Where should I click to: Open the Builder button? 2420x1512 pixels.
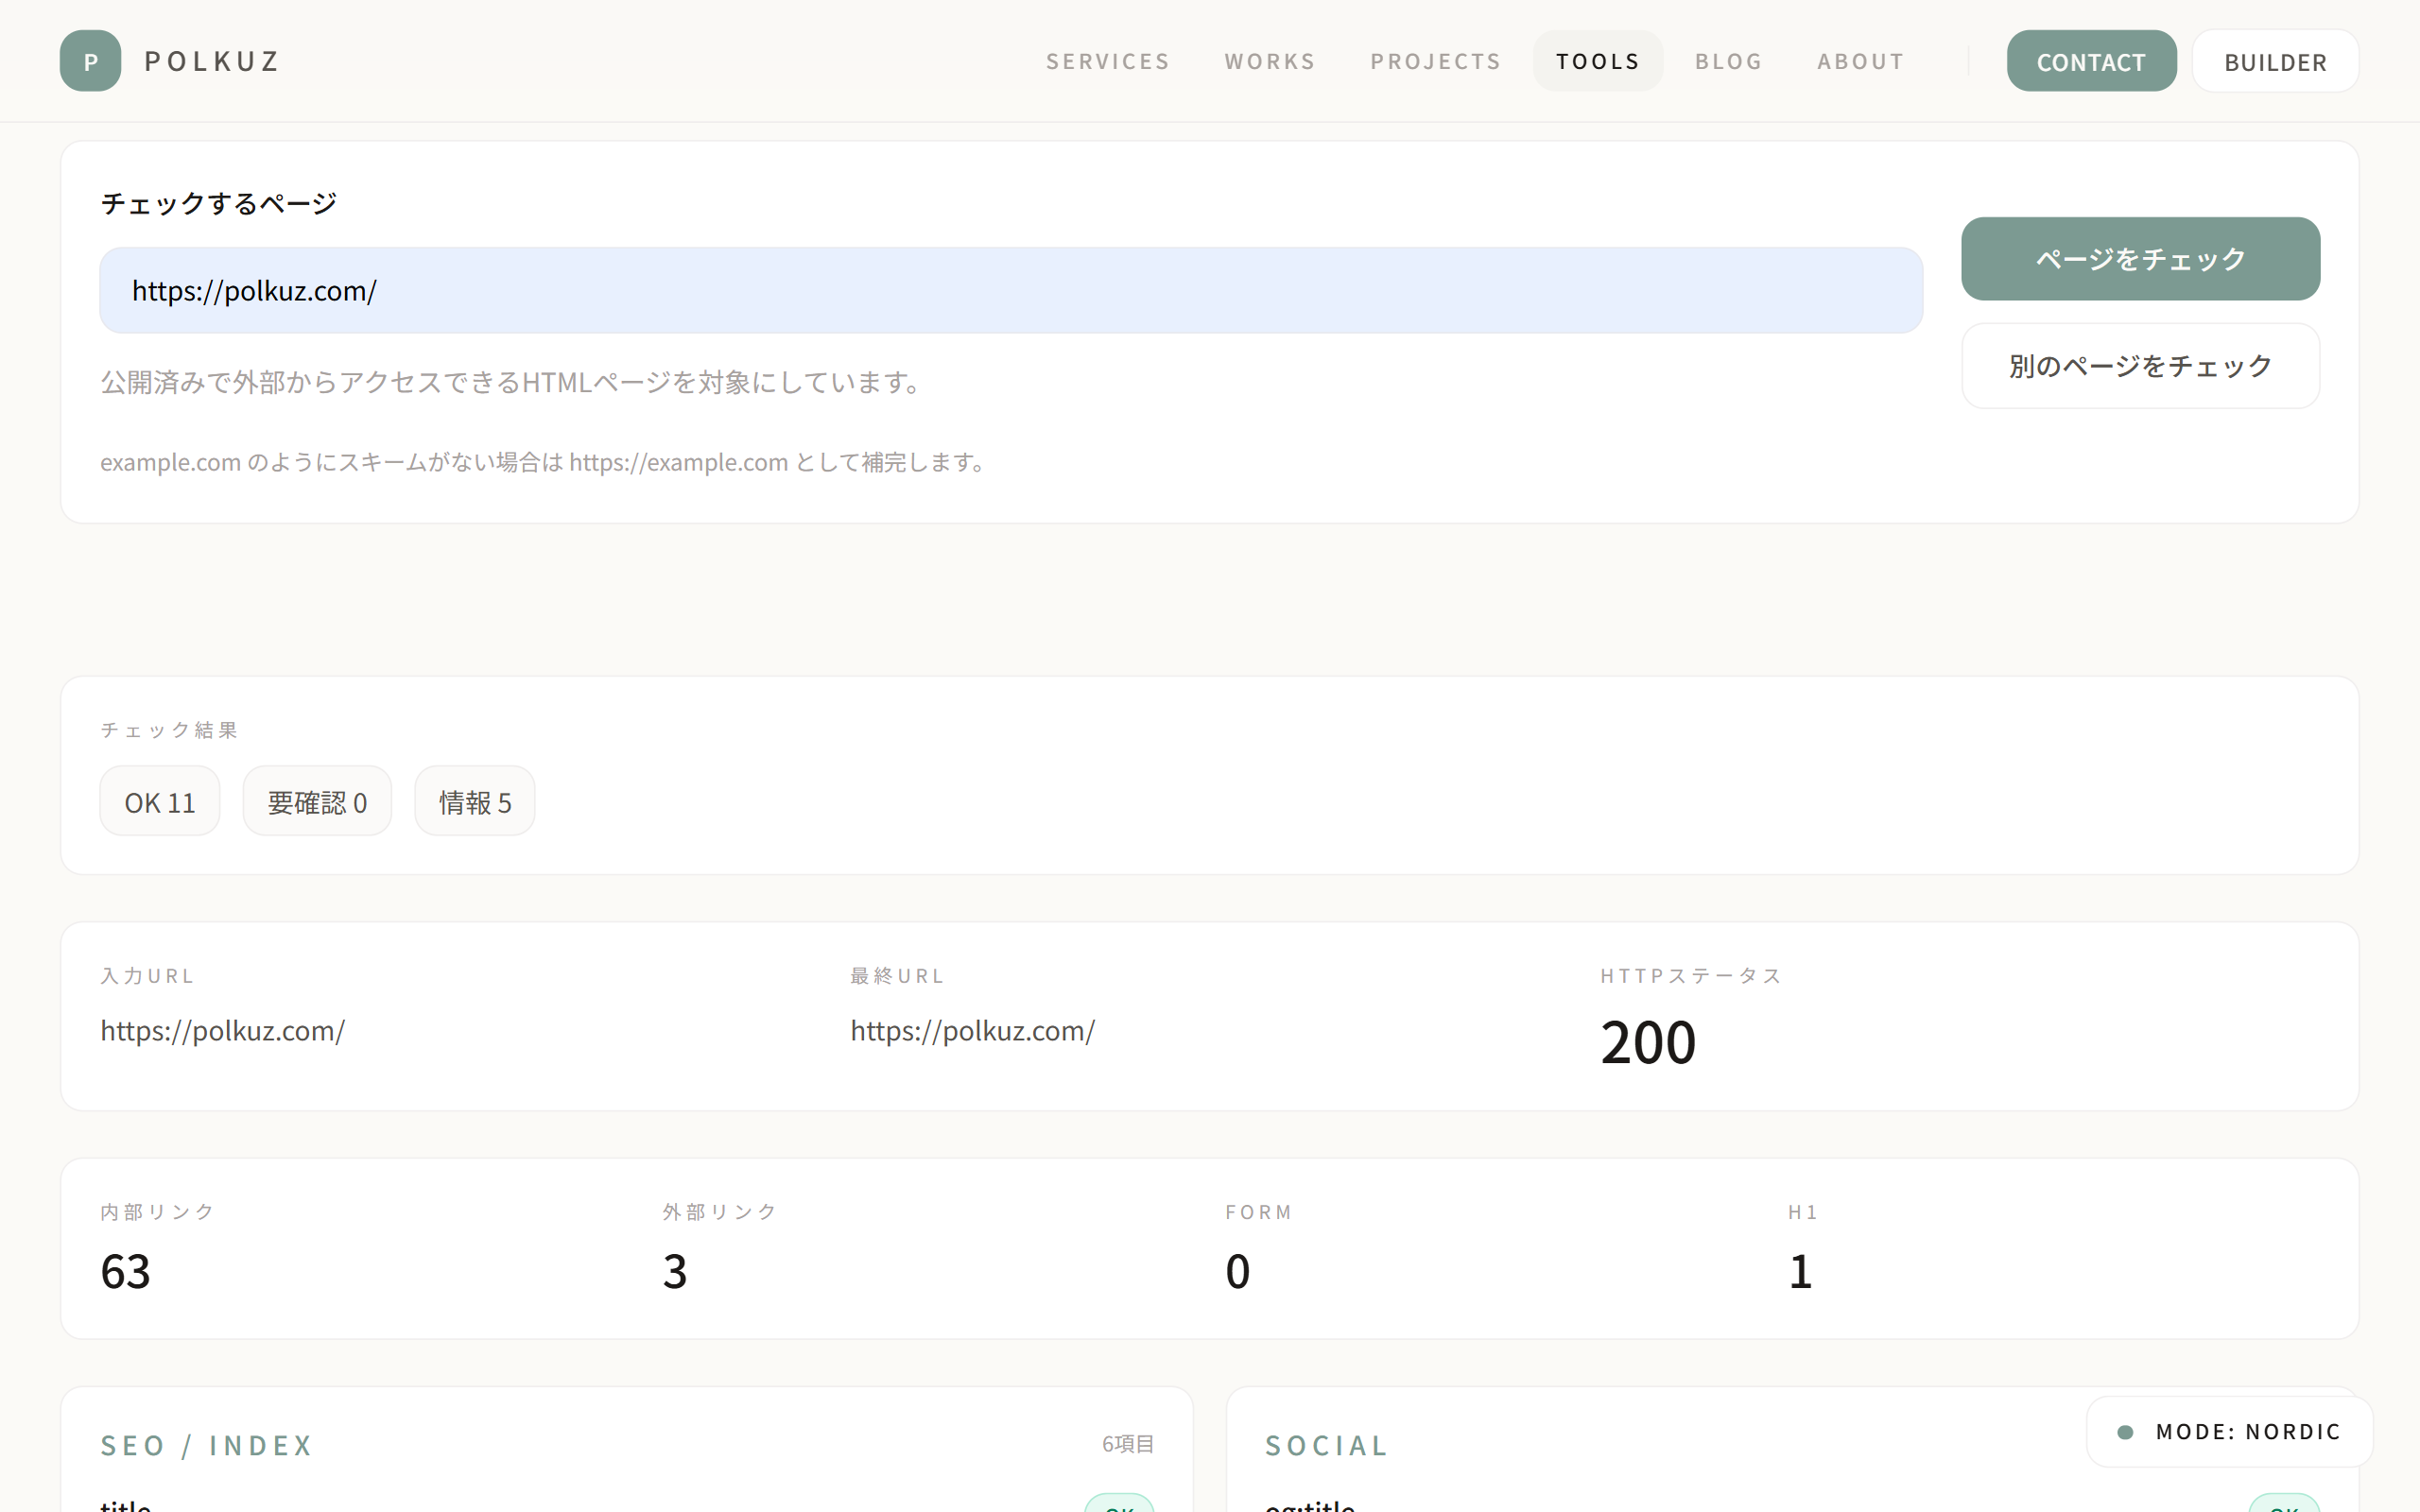(2275, 61)
